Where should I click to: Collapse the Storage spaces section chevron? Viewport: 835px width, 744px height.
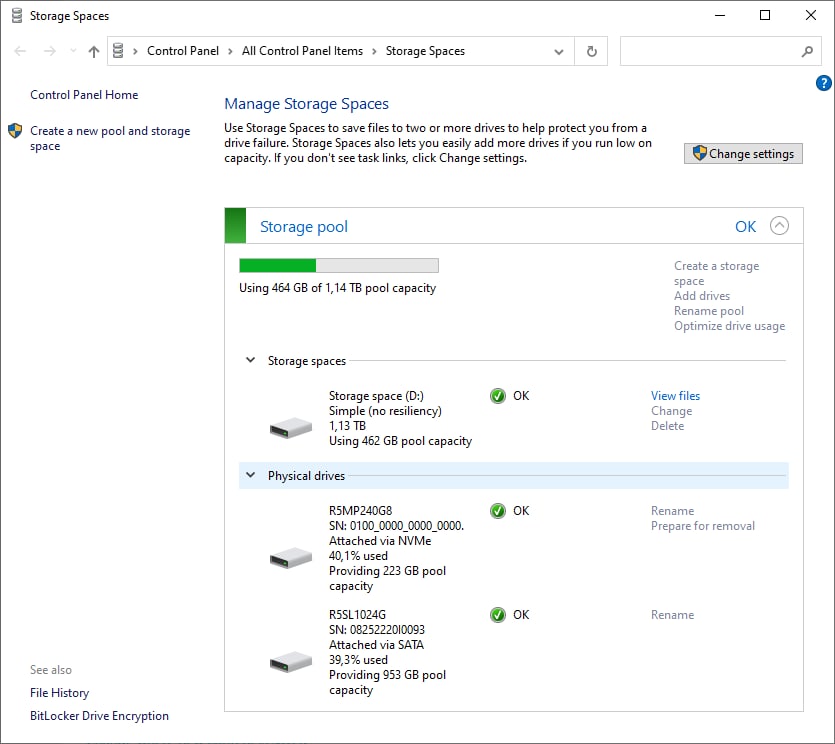(x=250, y=360)
